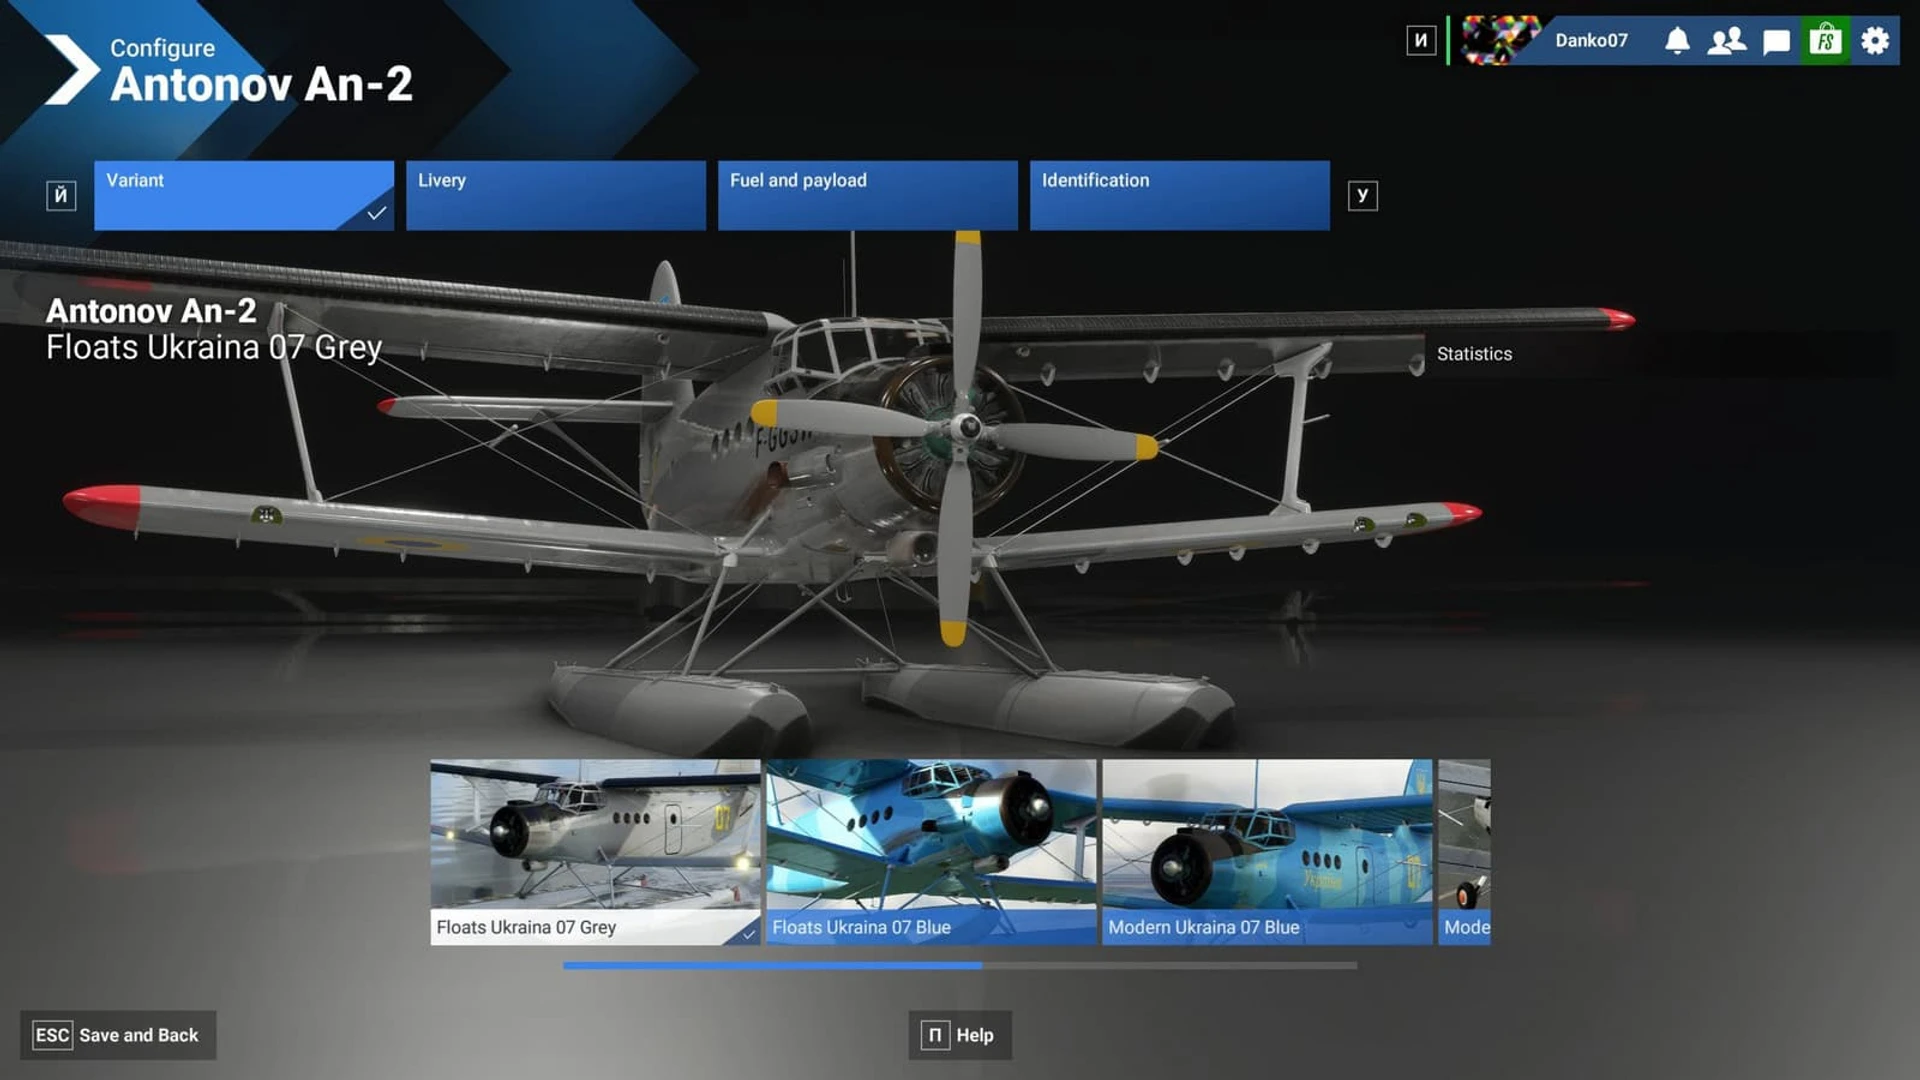The height and width of the screenshot is (1080, 1920).
Task: Click the Й previous-tab key icon
Action: pos(61,195)
